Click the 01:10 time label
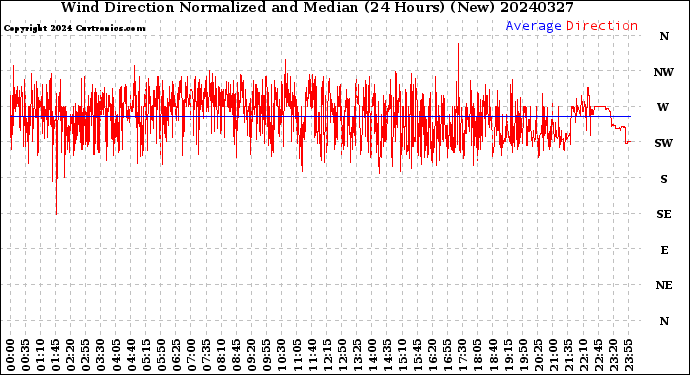Screen dimensions: 690x375 click(x=40, y=355)
